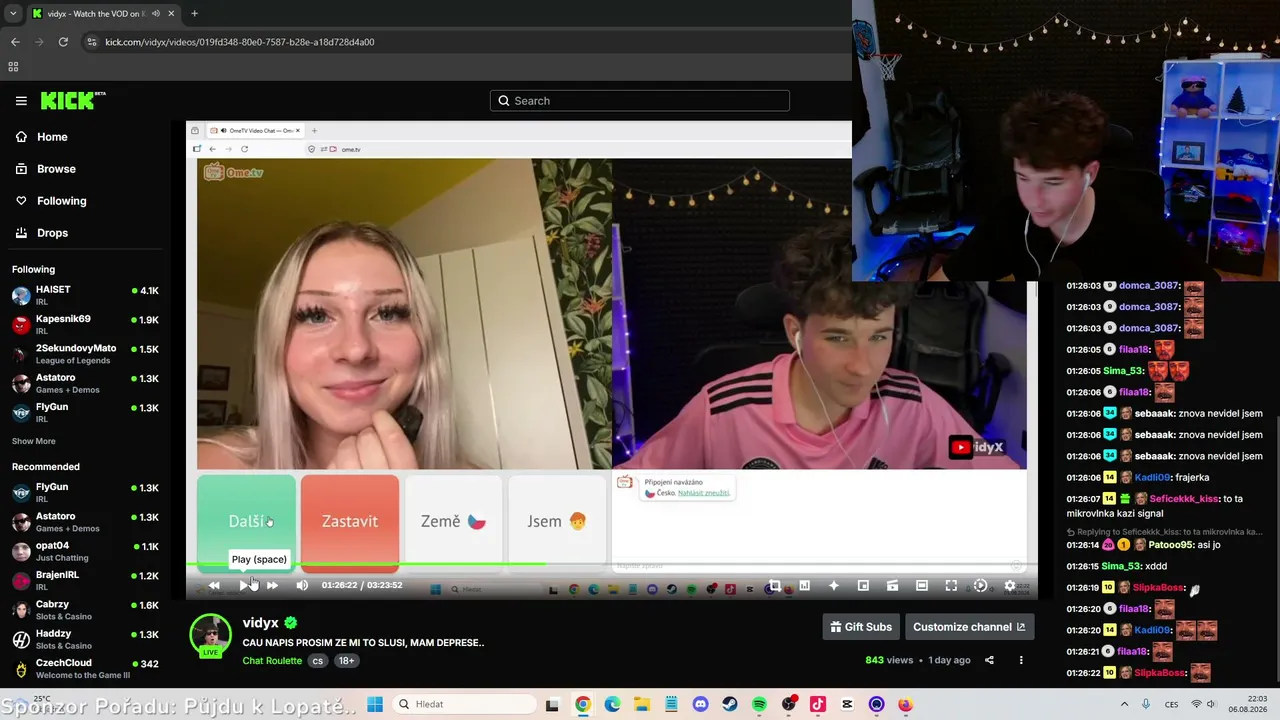Image resolution: width=1280 pixels, height=720 pixels.
Task: Open the playback speed control icon
Action: (980, 586)
